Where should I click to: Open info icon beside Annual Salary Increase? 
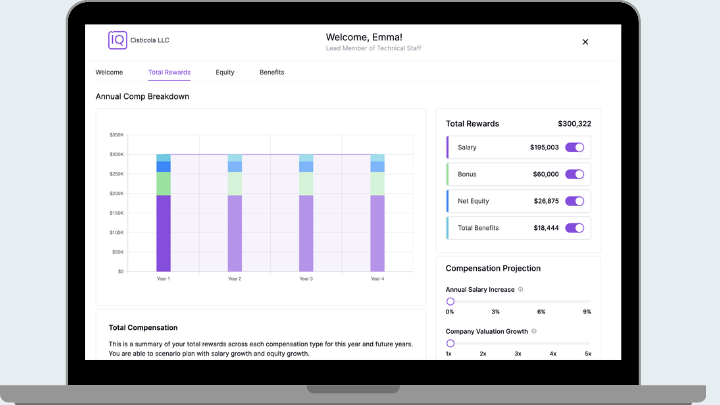[522, 289]
